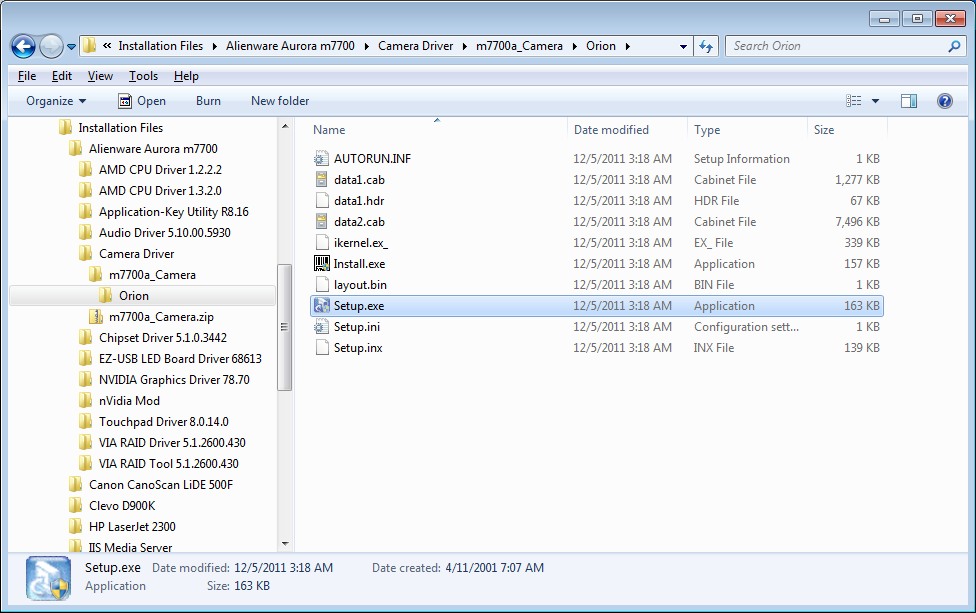Select the data1.hdr file icon

tap(321, 200)
